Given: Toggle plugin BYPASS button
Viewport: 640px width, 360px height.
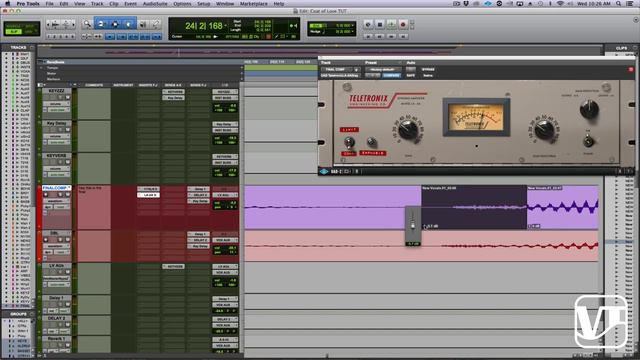Looking at the screenshot, I should pyautogui.click(x=428, y=69).
